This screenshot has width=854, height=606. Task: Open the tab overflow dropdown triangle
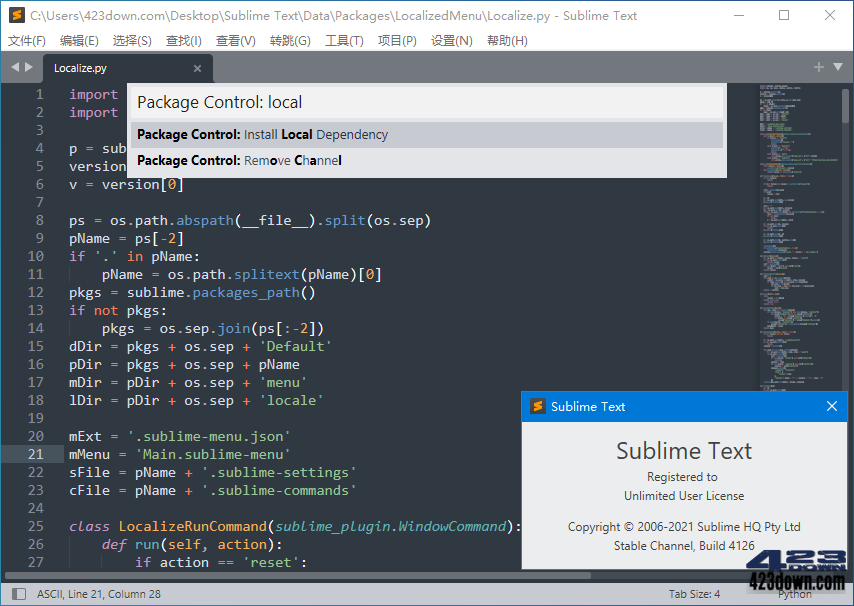pos(836,68)
